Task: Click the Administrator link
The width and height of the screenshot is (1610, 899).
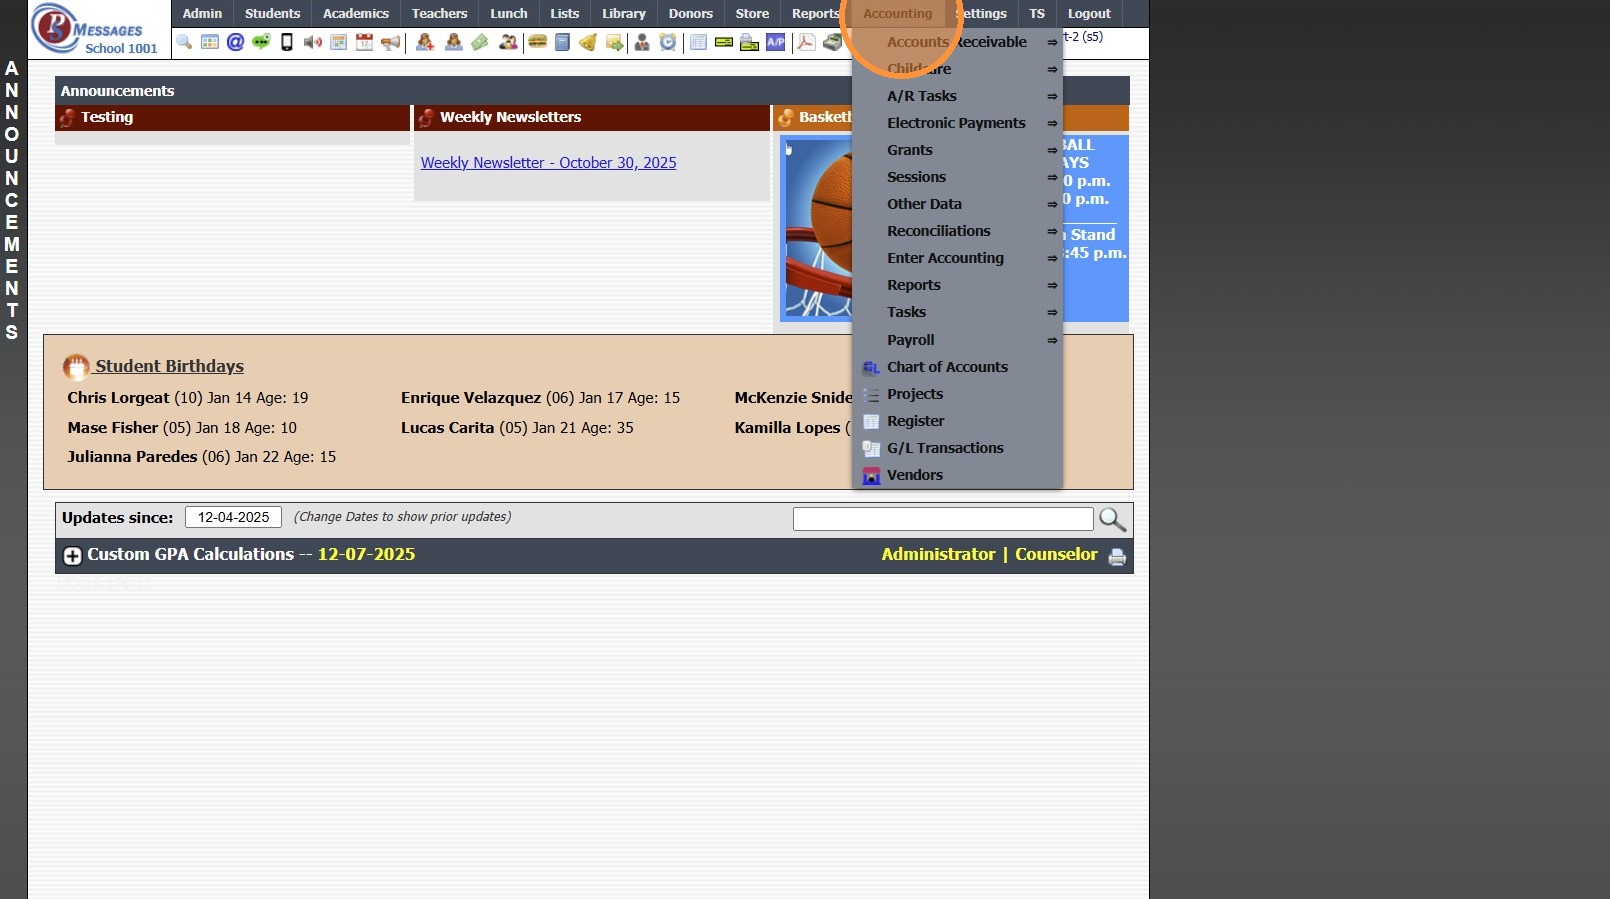Action: [938, 554]
